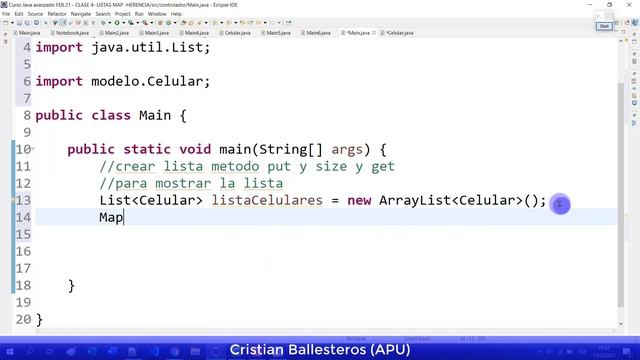Image resolution: width=640 pixels, height=360 pixels.
Task: Open the Search menu
Action: [103, 14]
